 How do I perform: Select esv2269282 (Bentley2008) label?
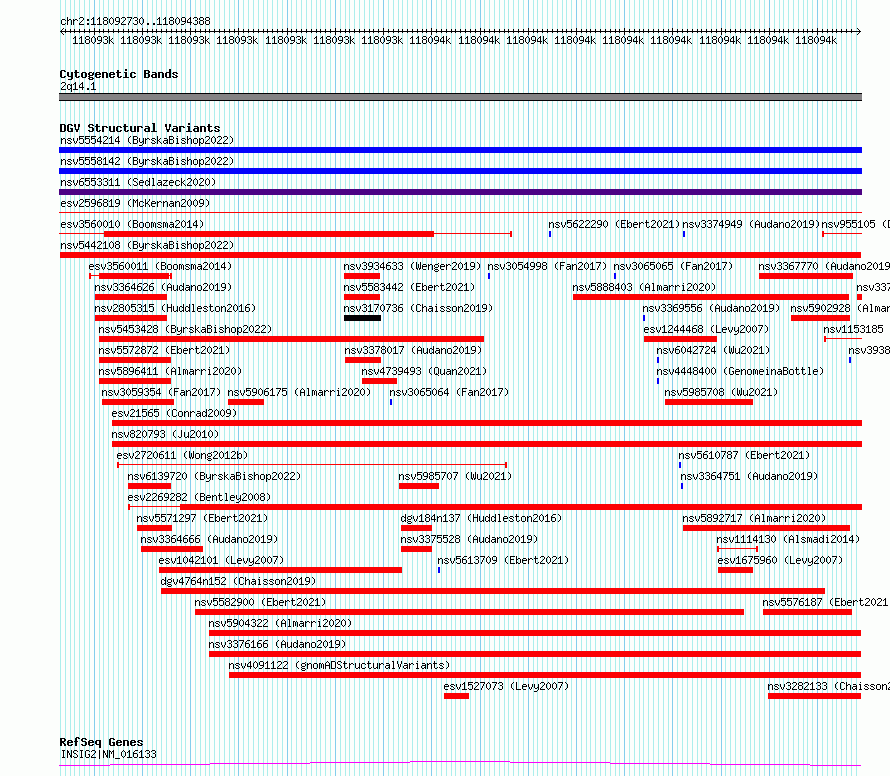(199, 497)
